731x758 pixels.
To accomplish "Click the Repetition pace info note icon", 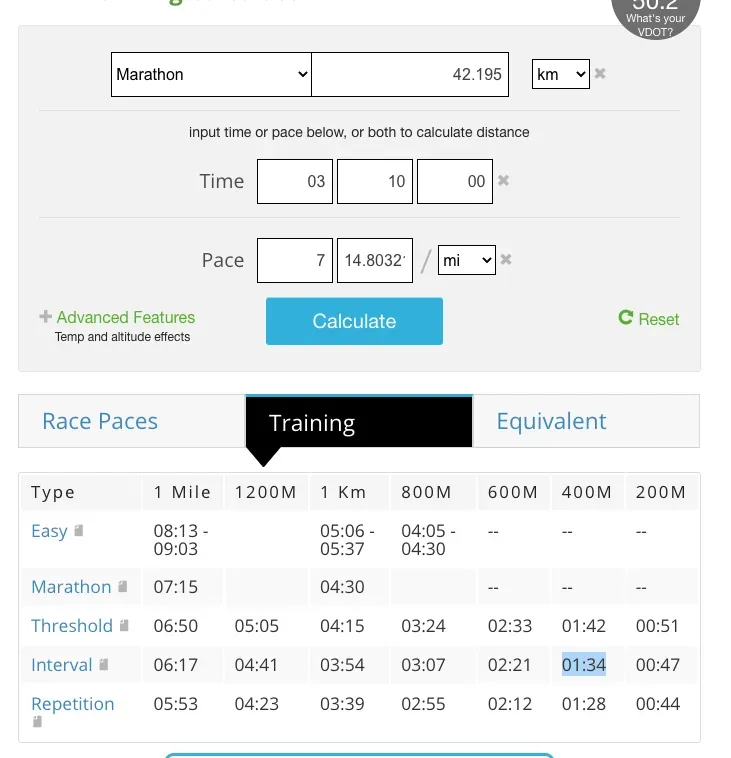I will click(x=38, y=721).
